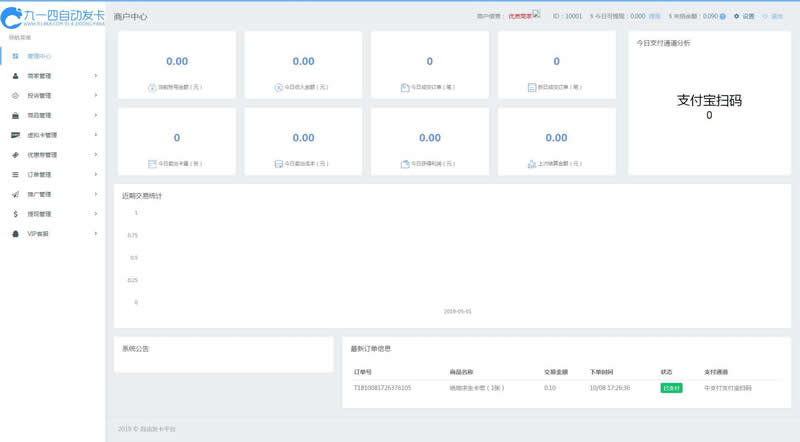800x442 pixels.
Task: Click the list icon for 订单管理
Action: click(15, 175)
